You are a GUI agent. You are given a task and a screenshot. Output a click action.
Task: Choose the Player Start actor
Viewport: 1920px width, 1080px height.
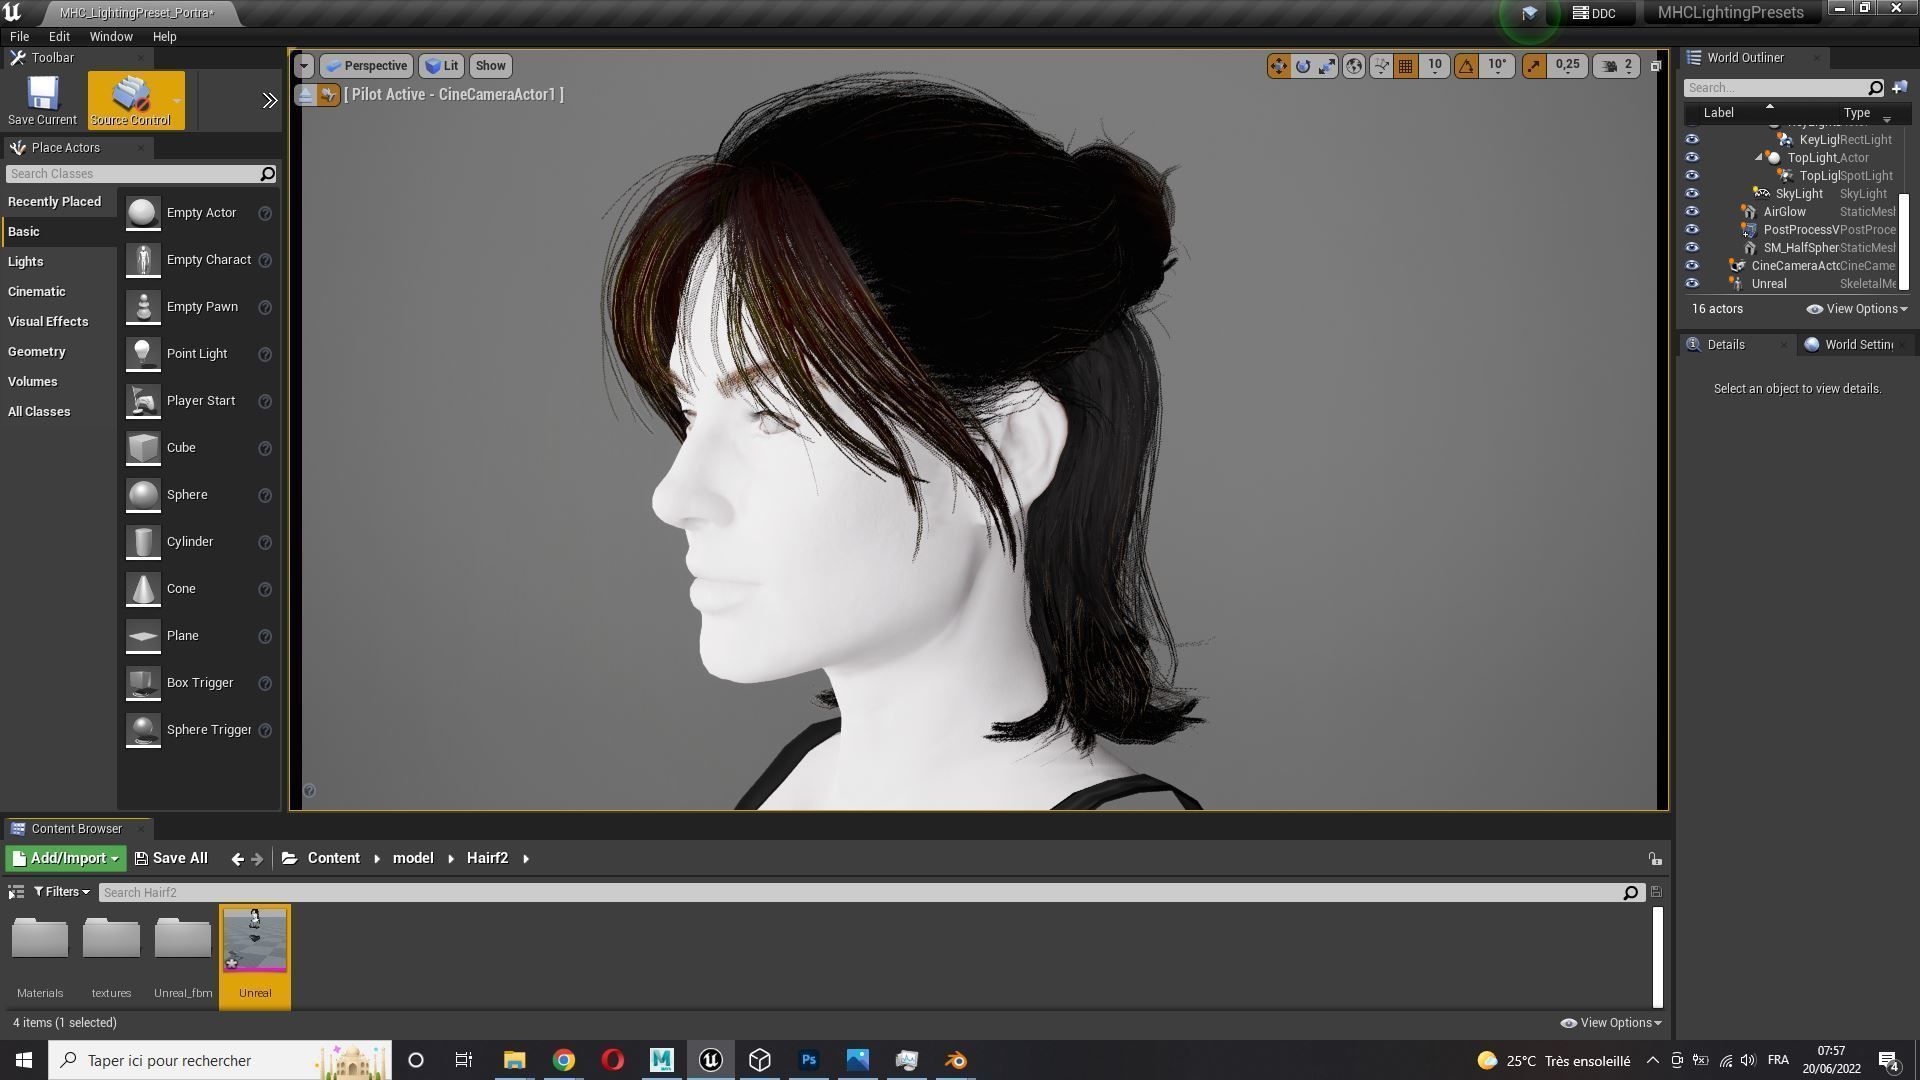199,401
